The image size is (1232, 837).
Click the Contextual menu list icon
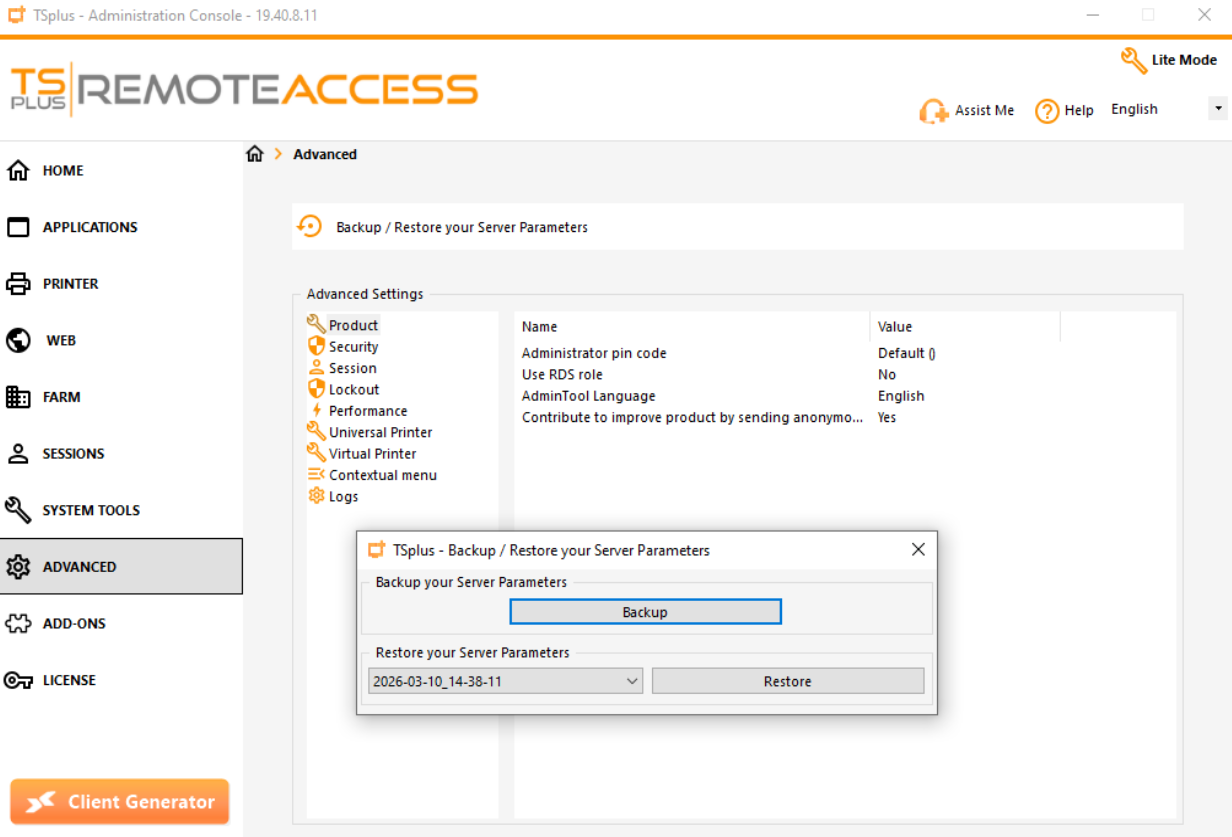click(x=316, y=475)
